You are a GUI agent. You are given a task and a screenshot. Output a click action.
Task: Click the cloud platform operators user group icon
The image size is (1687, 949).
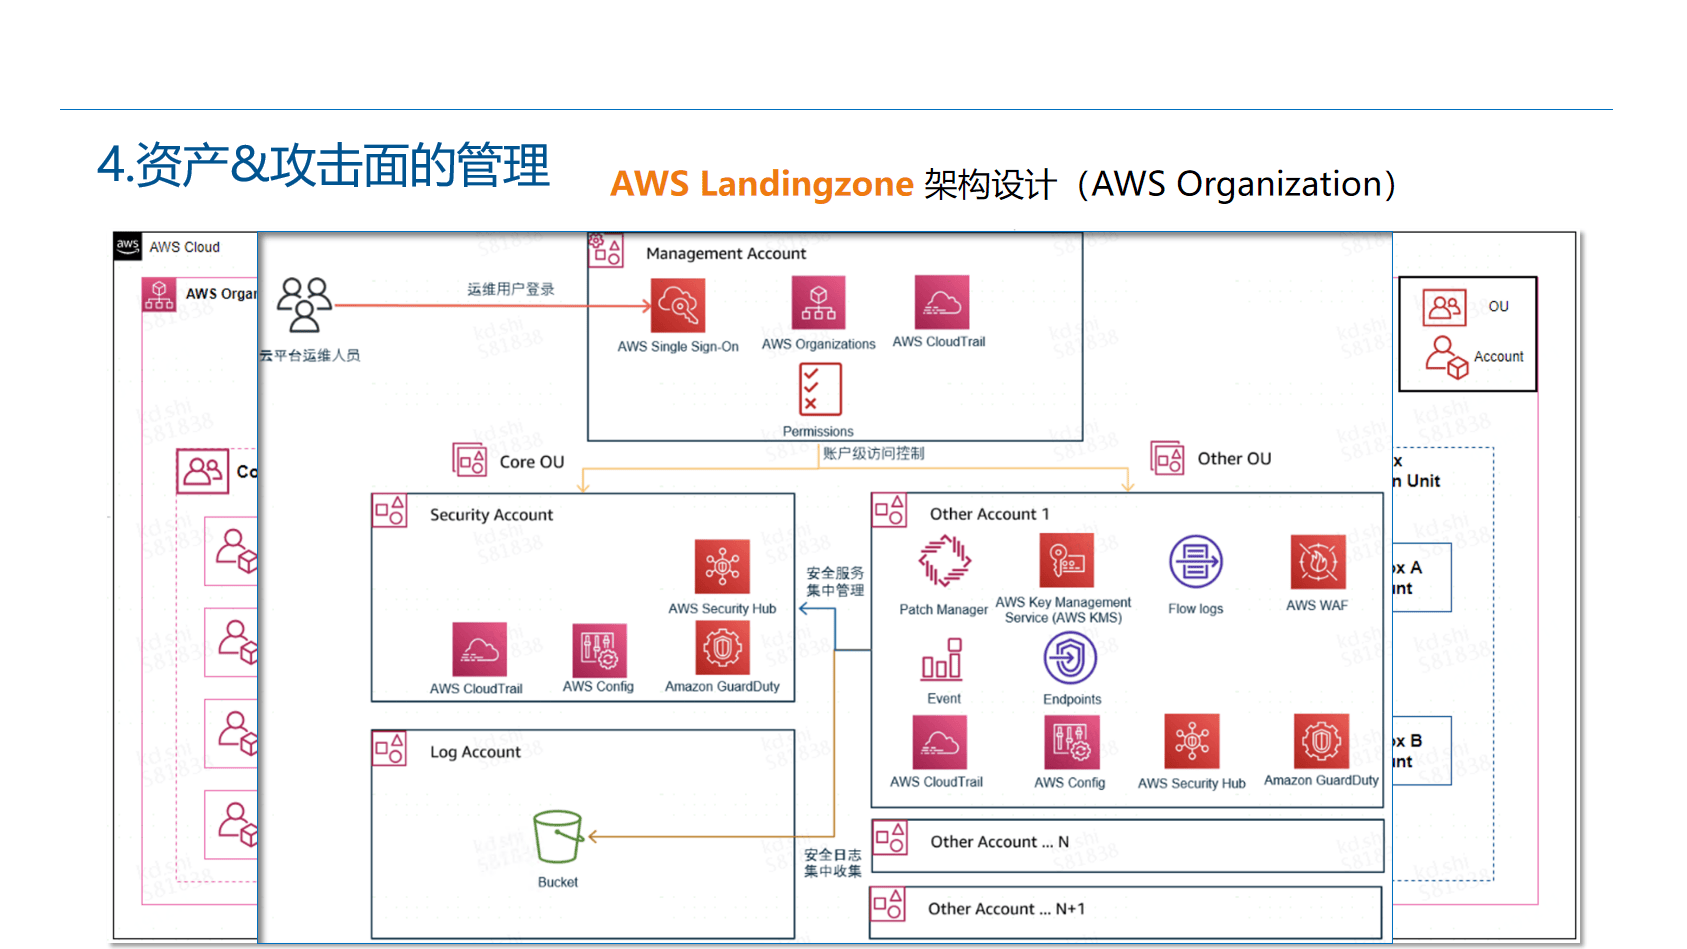tap(304, 305)
